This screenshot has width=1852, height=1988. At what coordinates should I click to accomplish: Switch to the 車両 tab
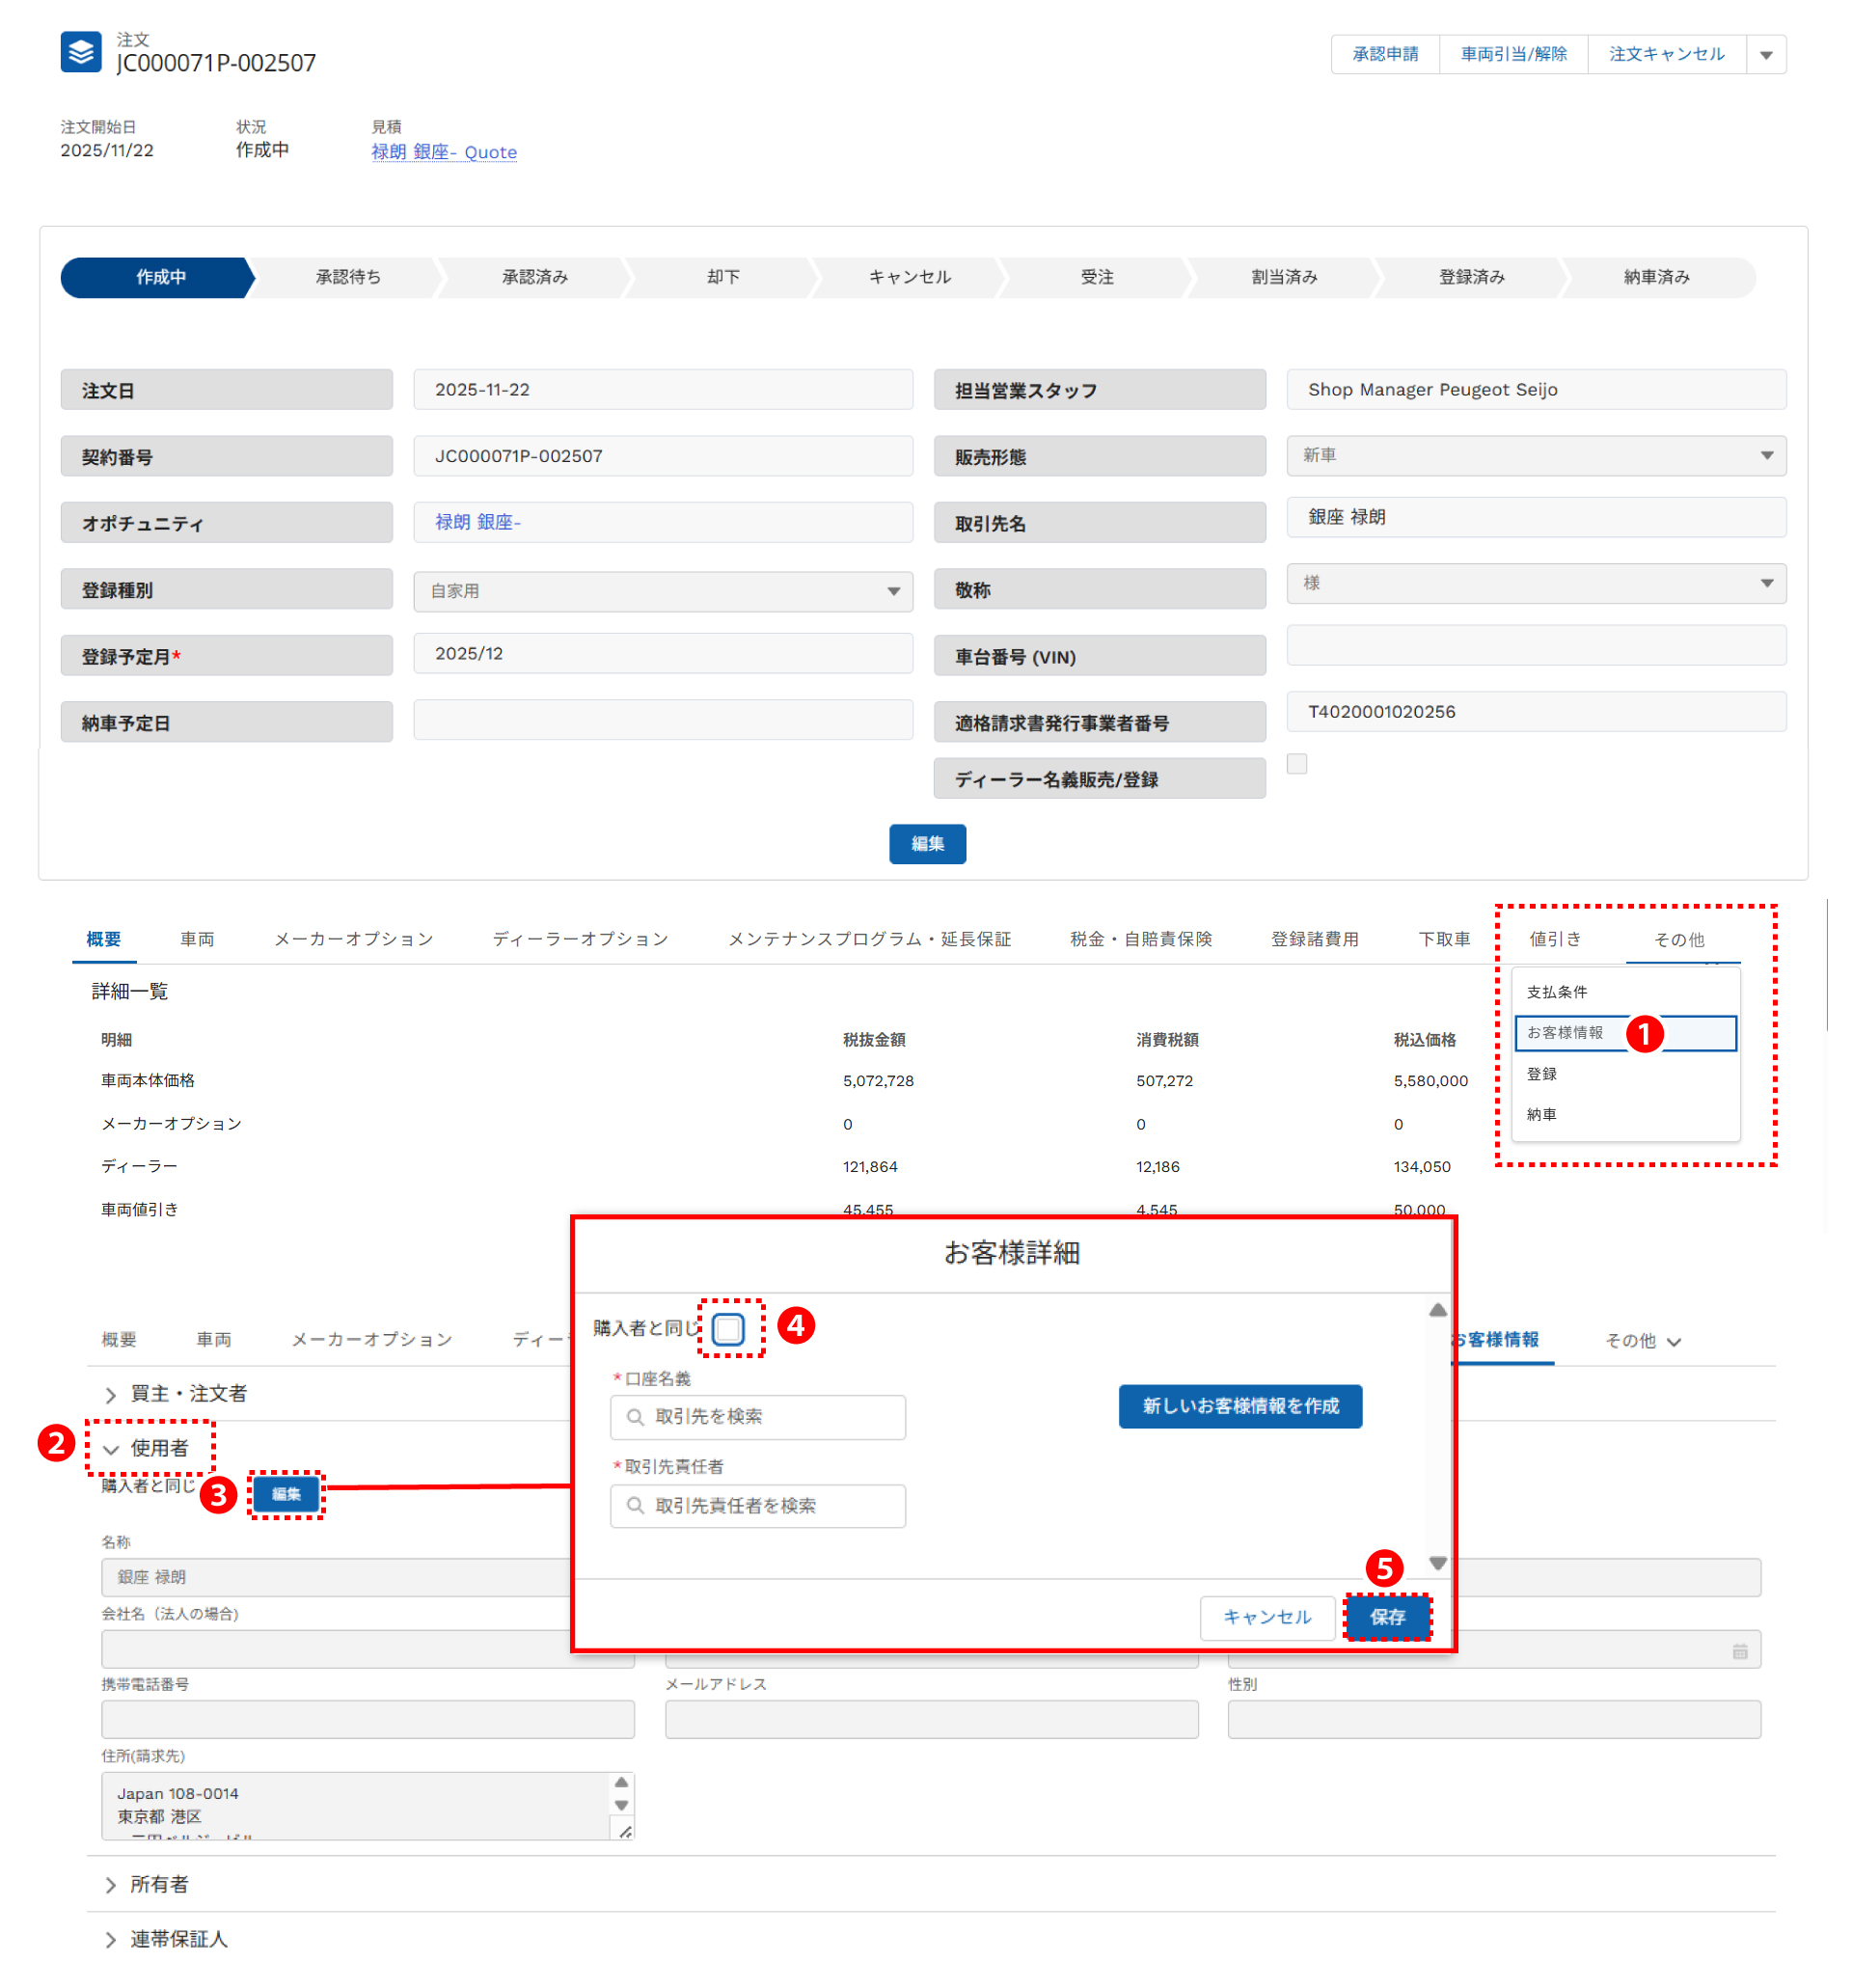pyautogui.click(x=197, y=939)
